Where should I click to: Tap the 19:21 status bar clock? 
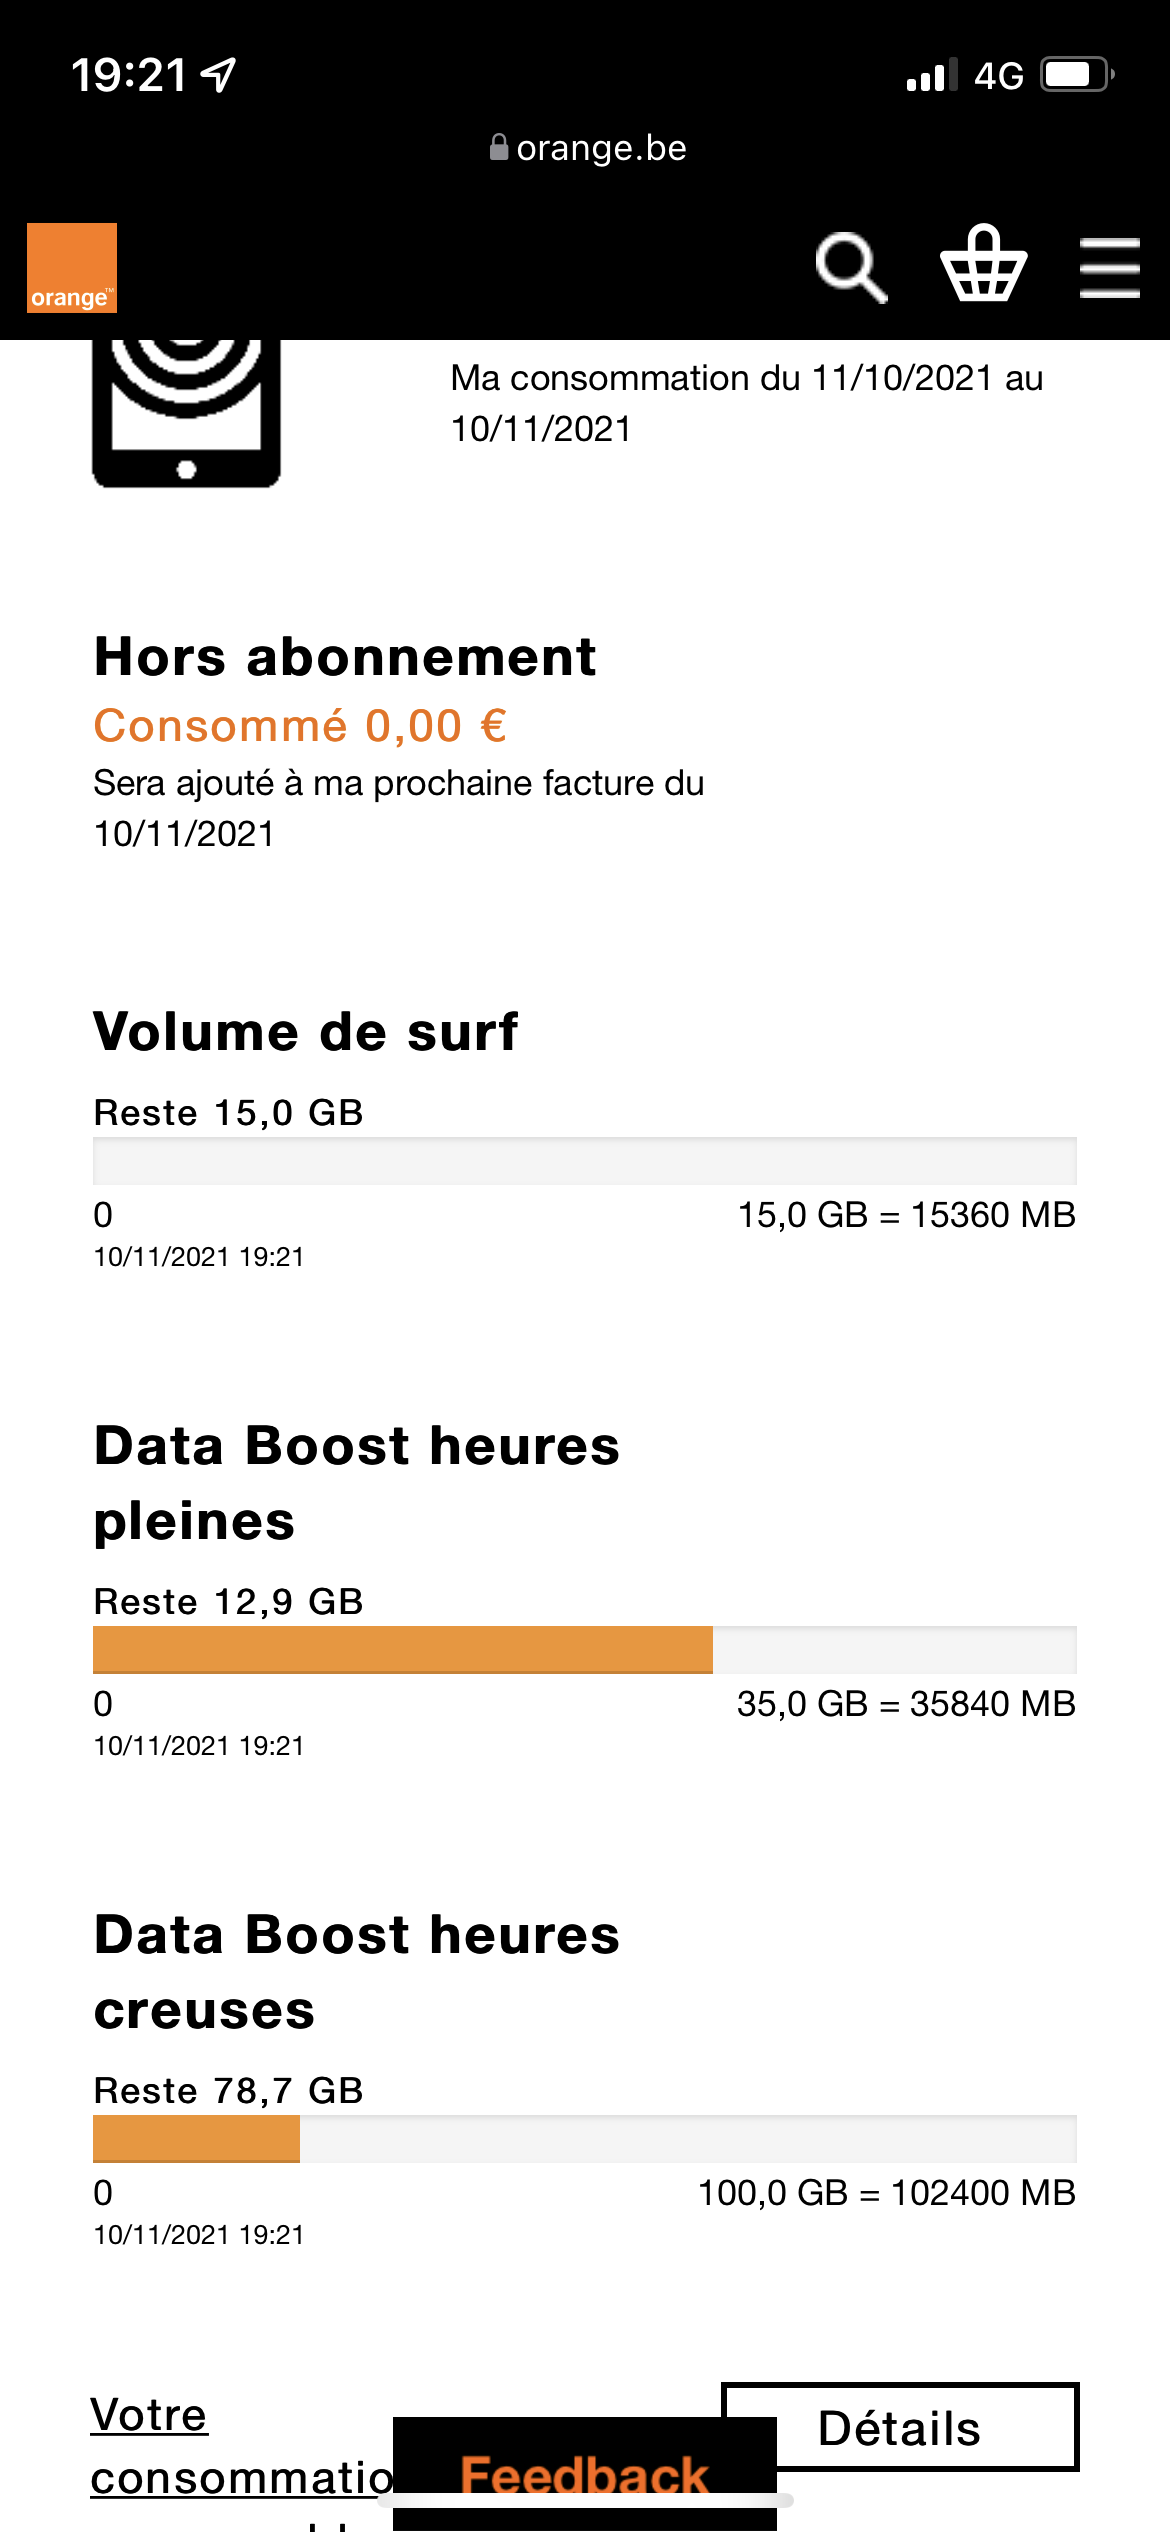click(x=128, y=76)
